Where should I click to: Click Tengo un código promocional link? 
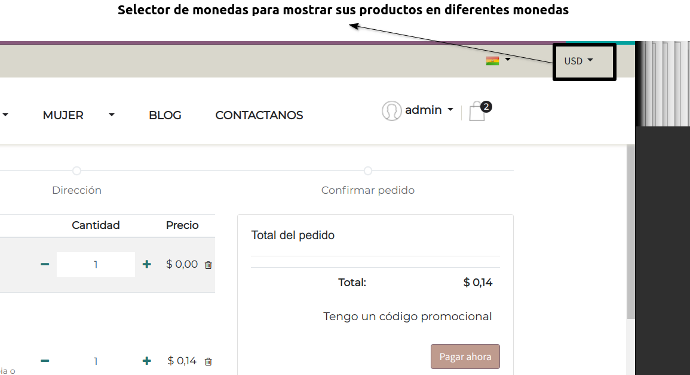(407, 316)
